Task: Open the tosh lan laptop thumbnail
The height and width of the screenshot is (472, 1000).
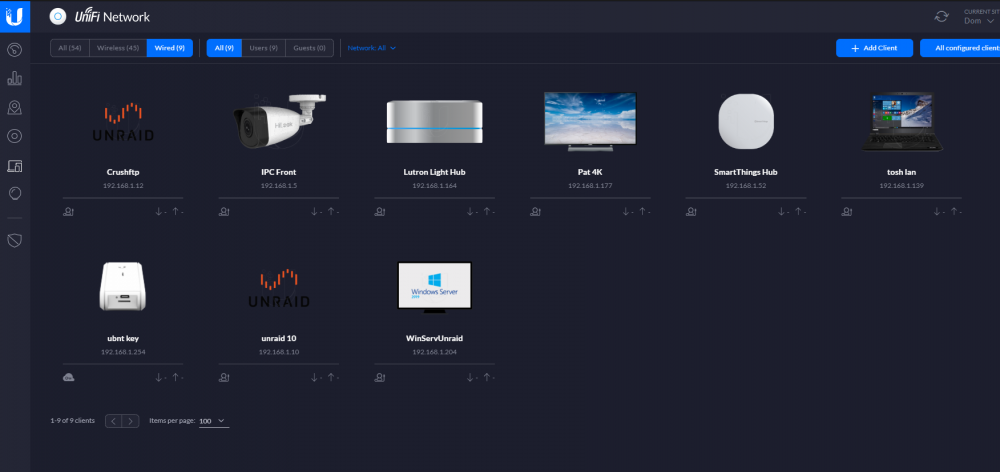Action: (901, 122)
